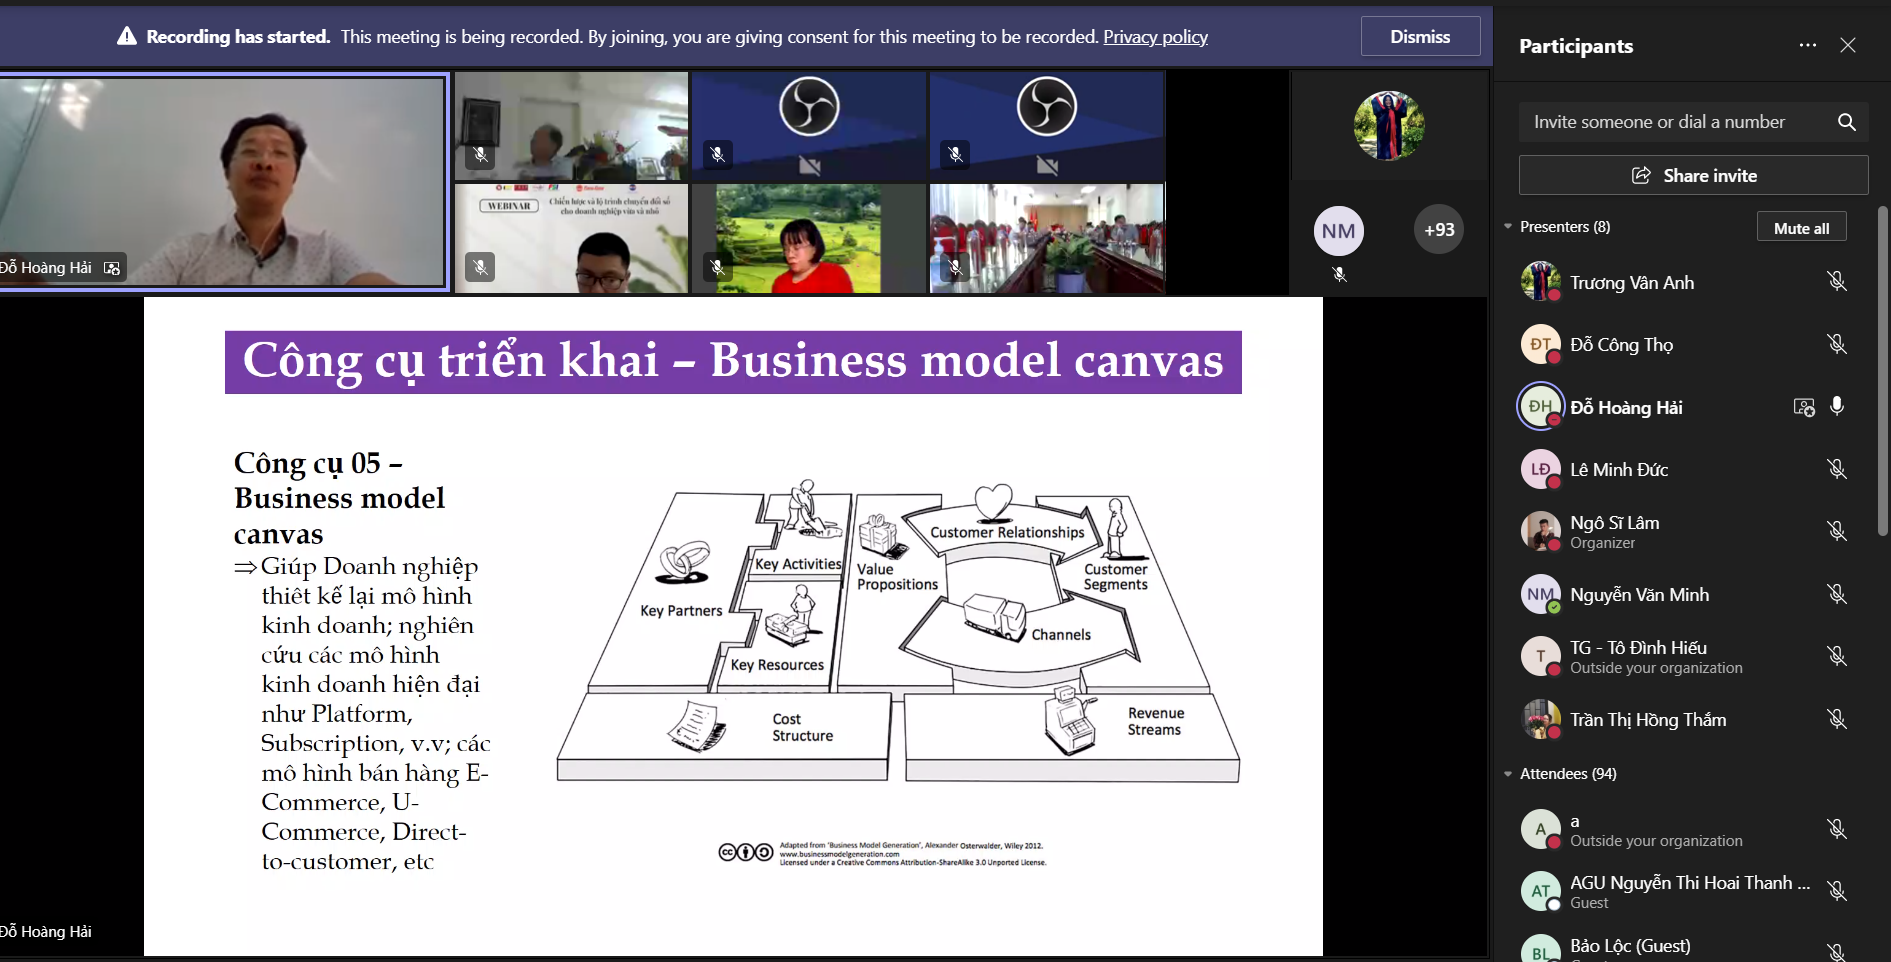Open the Privacy policy link
1891x962 pixels.
pyautogui.click(x=1155, y=37)
